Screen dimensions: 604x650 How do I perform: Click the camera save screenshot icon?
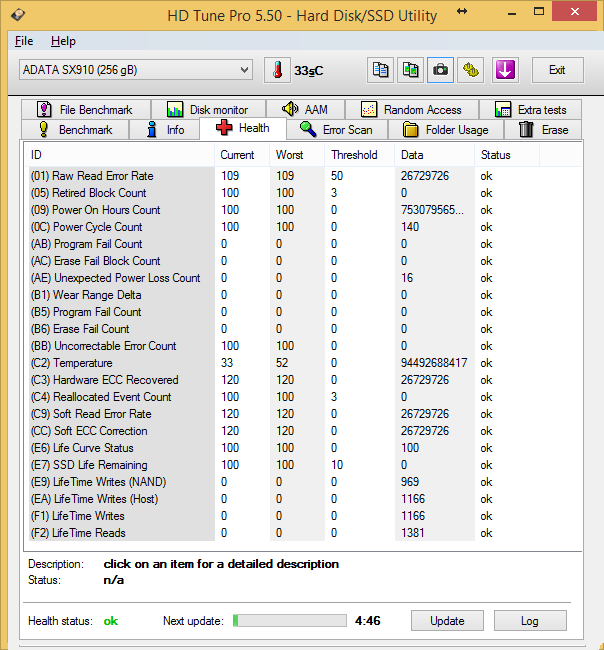(440, 70)
